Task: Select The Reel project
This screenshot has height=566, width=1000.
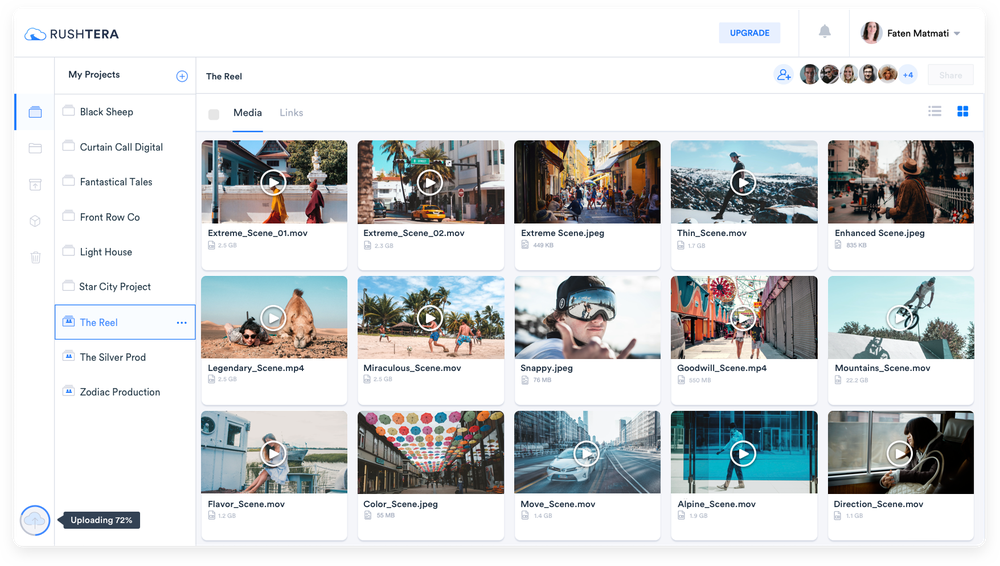Action: (125, 322)
